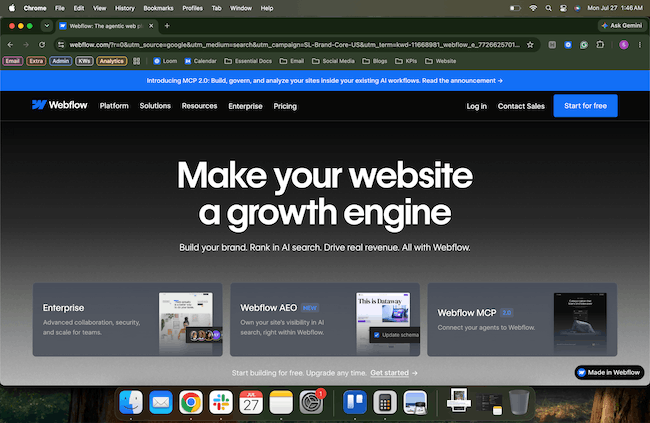Open the Bookmarks menu
The height and width of the screenshot is (423, 650).
click(x=158, y=8)
